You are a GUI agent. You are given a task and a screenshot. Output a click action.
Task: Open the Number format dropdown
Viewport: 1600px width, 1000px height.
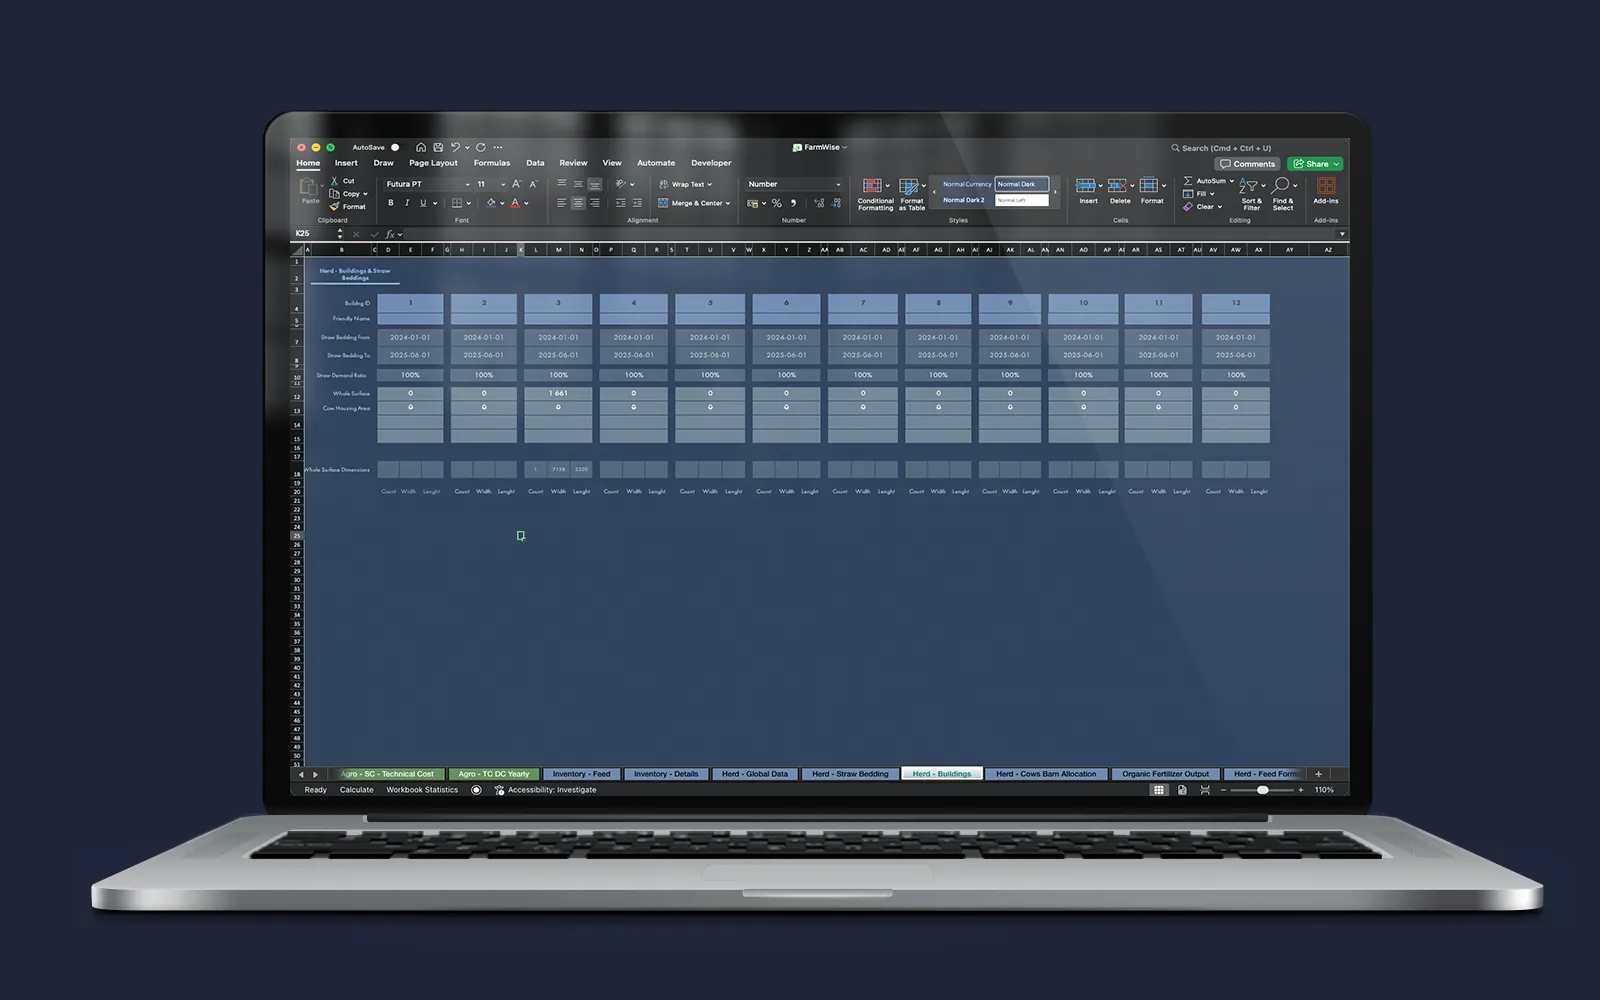[x=838, y=184]
